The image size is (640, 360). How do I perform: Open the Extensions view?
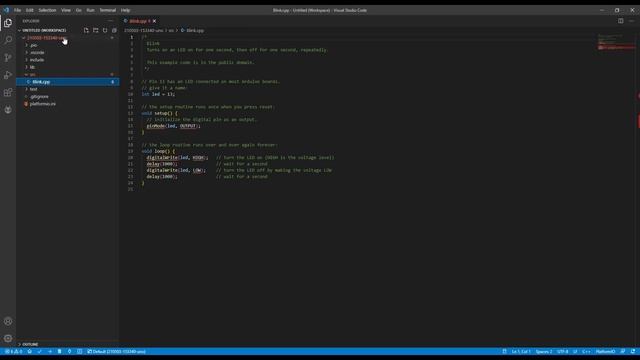pyautogui.click(x=8, y=92)
